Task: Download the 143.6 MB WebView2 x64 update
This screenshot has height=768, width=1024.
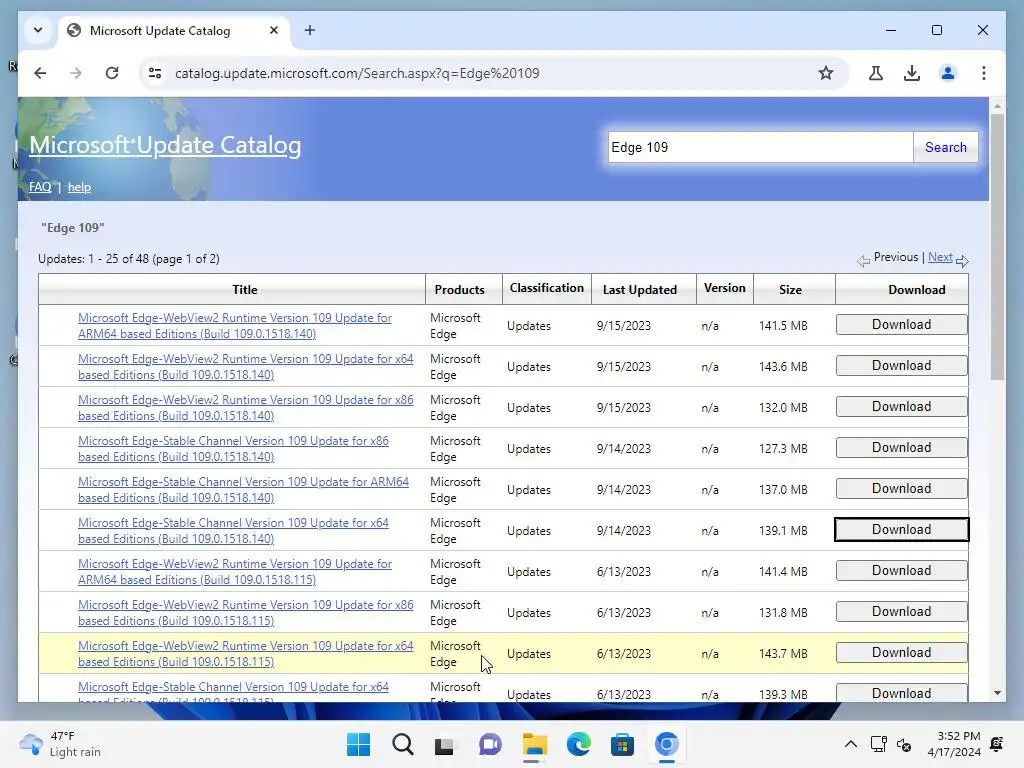Action: coord(901,366)
